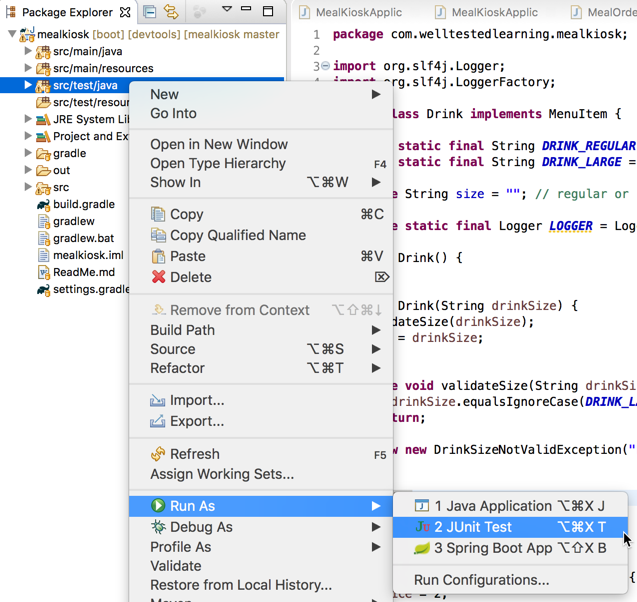The height and width of the screenshot is (602, 637).
Task: Expand the gradle folder
Action: point(28,153)
